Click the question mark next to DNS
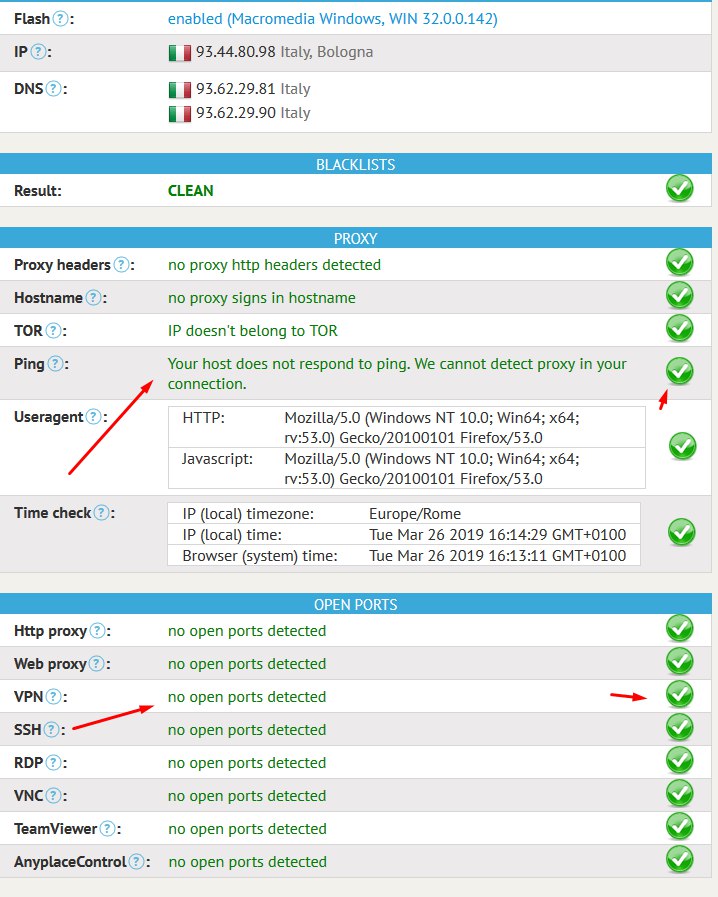This screenshot has height=897, width=718. [55, 88]
